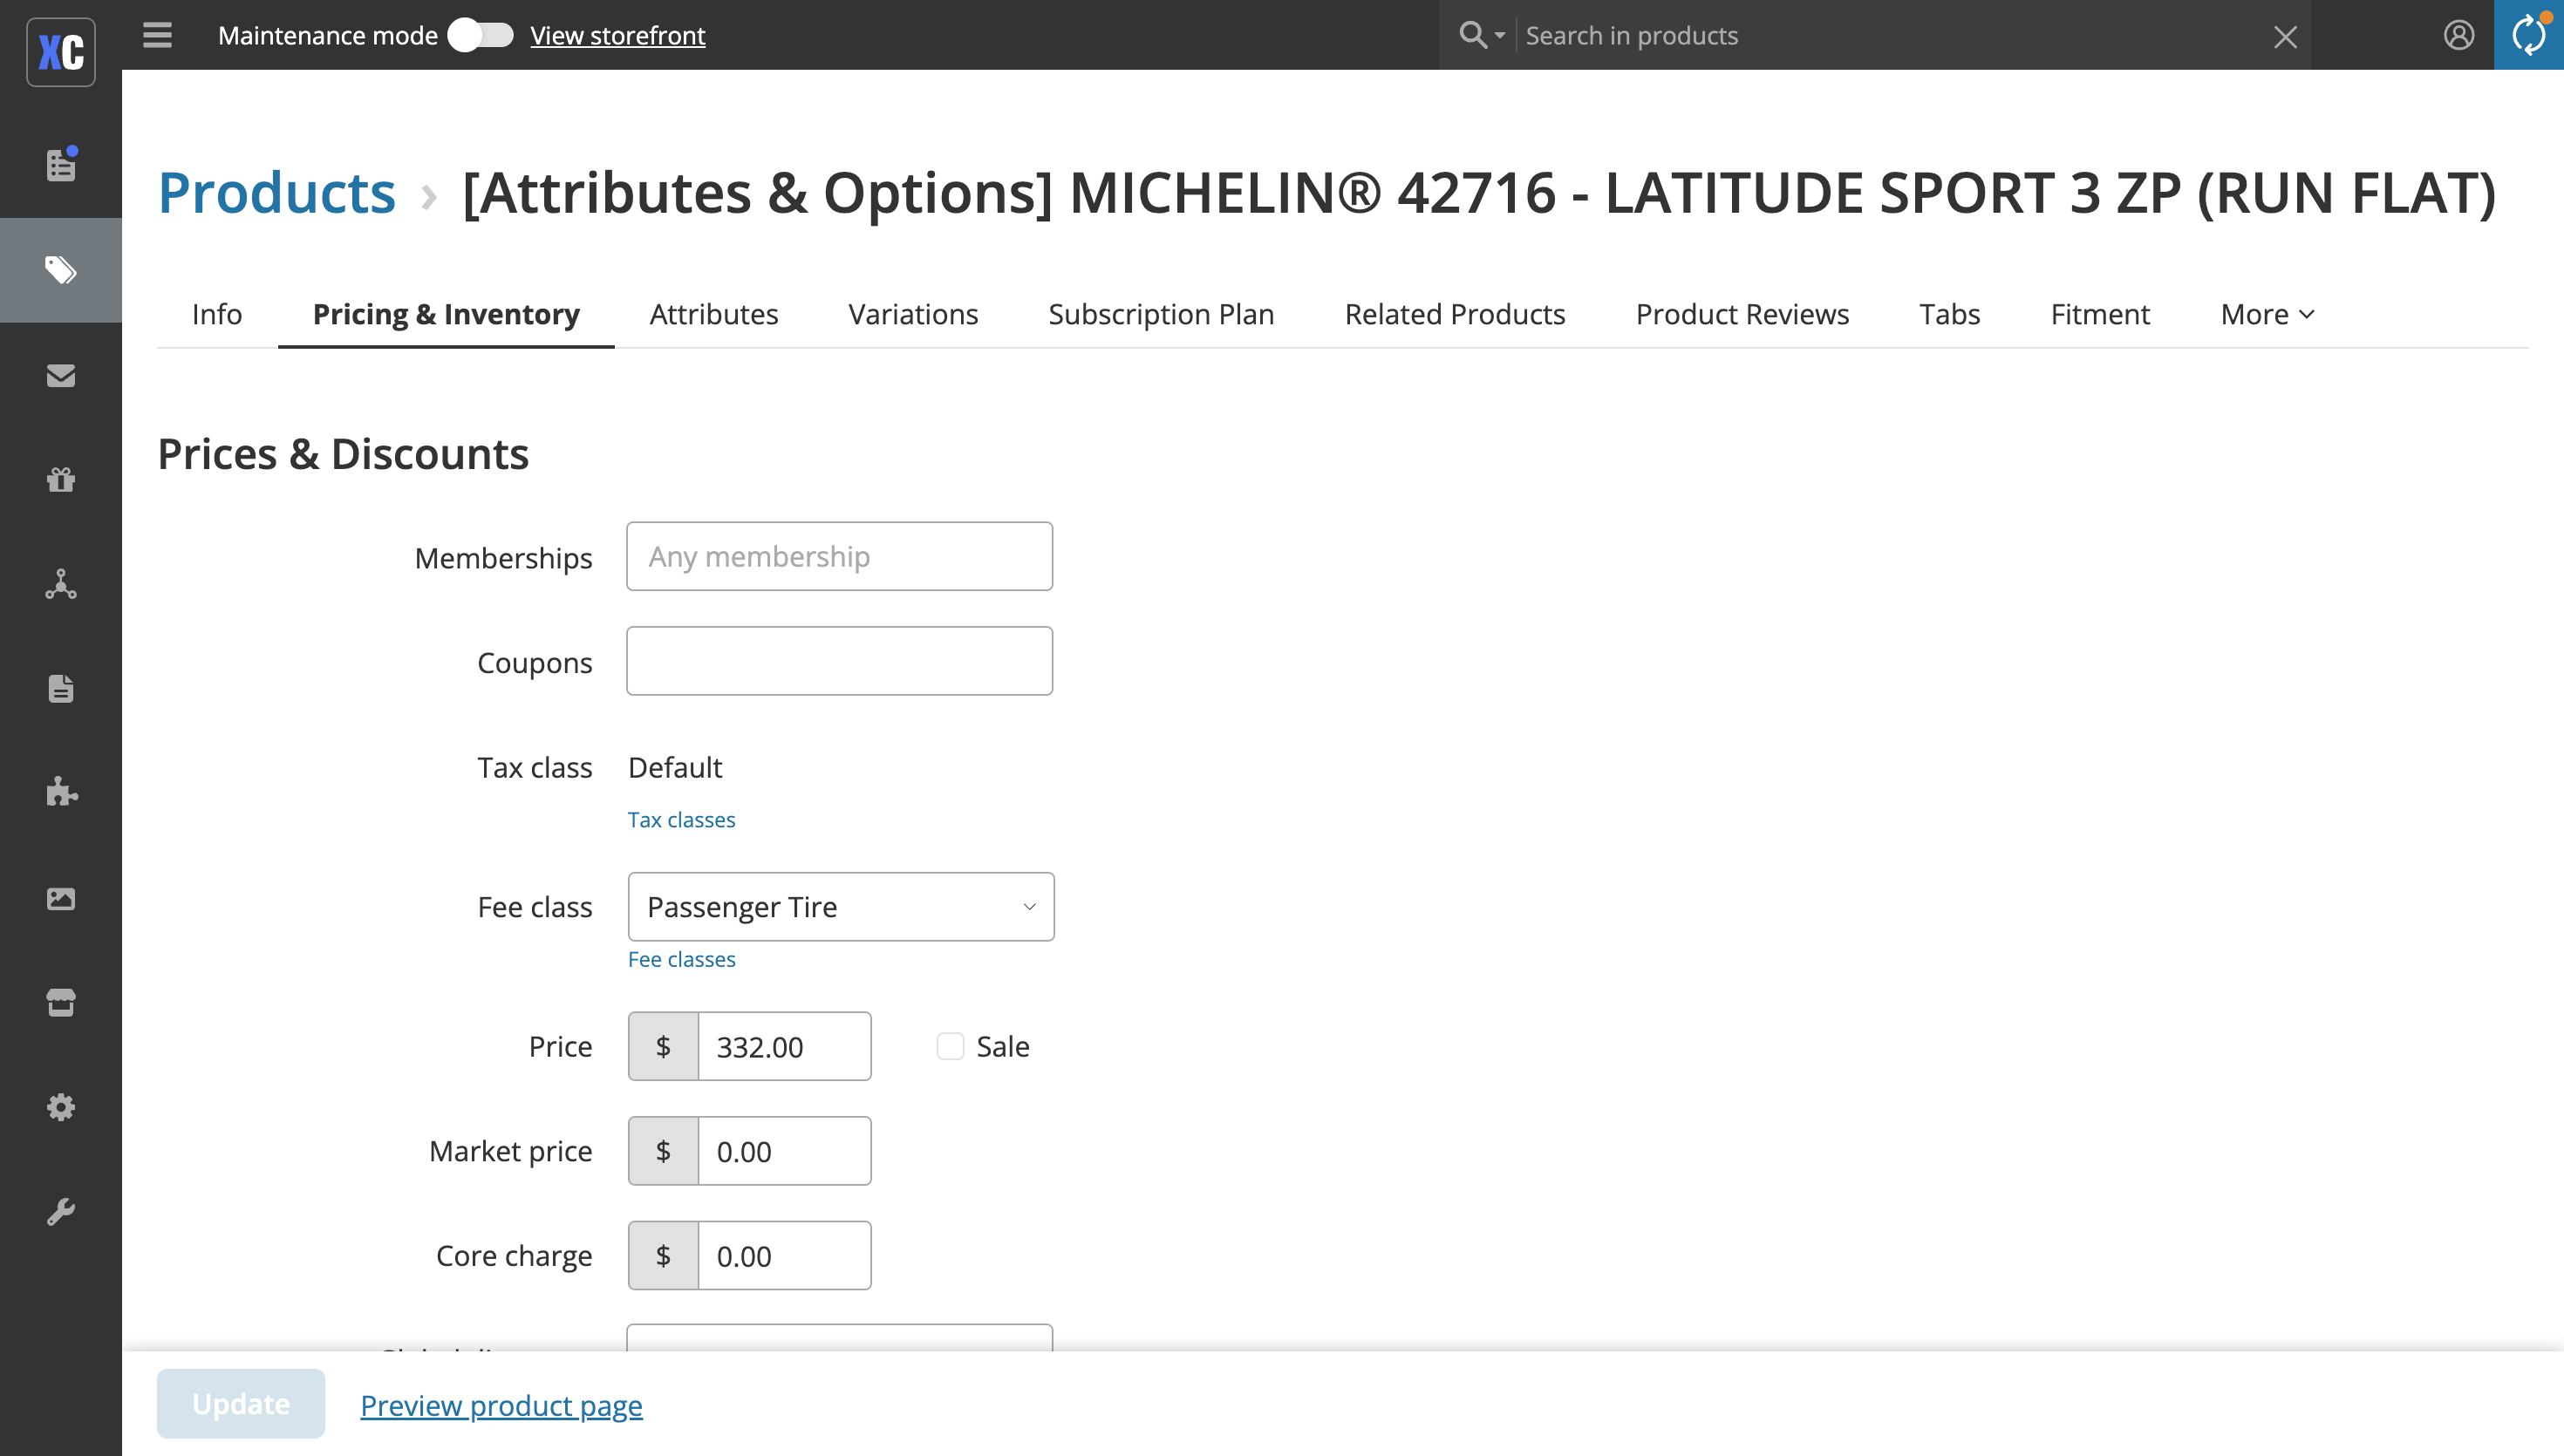Open the orders list sidebar icon
2564x1456 pixels.
tap(61, 165)
